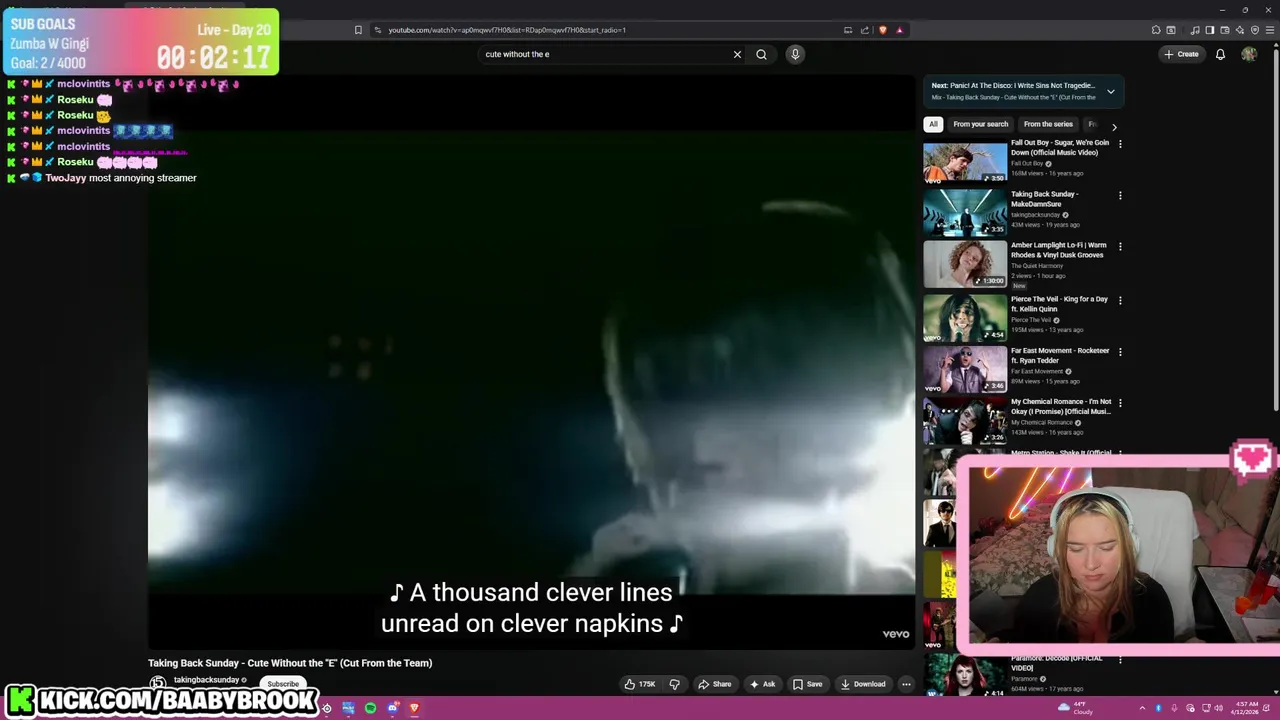Run search with magnifying glass icon

pos(761,54)
